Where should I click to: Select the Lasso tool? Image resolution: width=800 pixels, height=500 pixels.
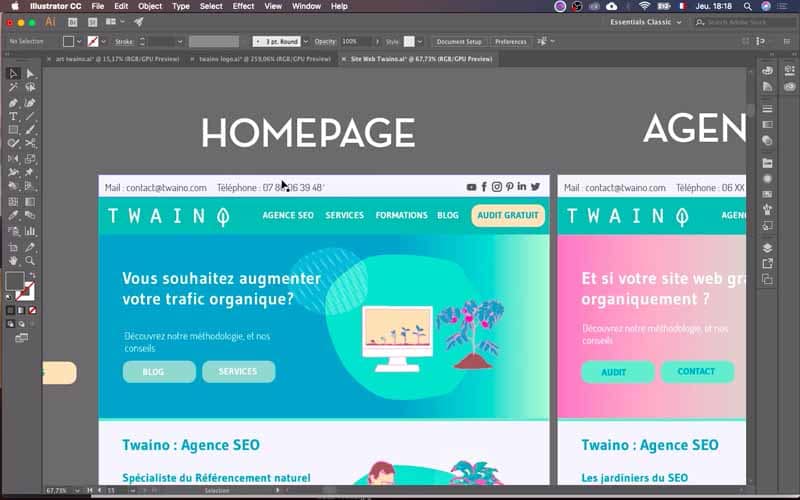(30, 88)
